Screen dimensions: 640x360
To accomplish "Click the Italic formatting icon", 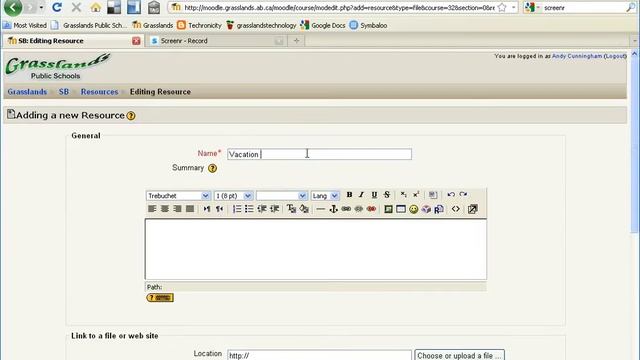I will point(361,195).
